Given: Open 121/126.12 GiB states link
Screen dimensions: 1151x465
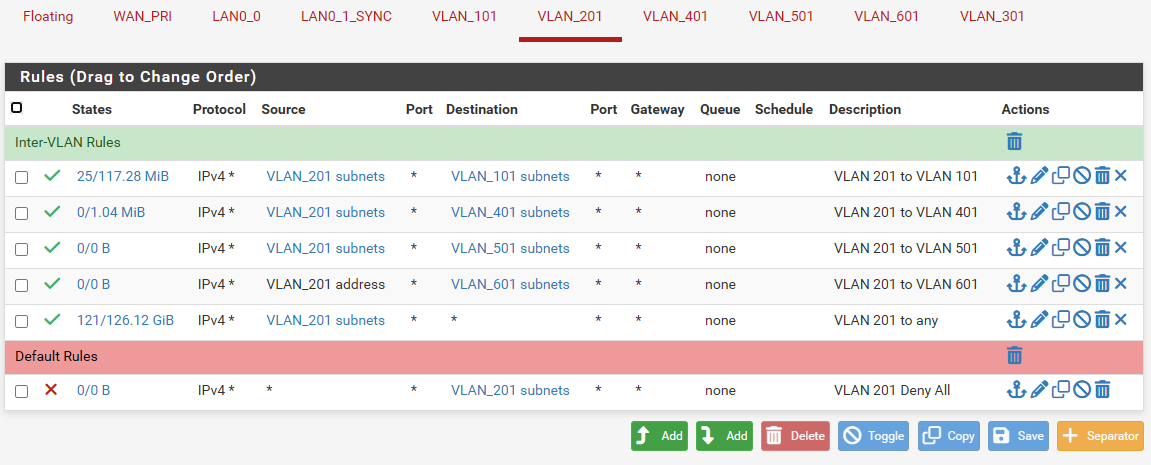Looking at the screenshot, I should click(x=125, y=321).
